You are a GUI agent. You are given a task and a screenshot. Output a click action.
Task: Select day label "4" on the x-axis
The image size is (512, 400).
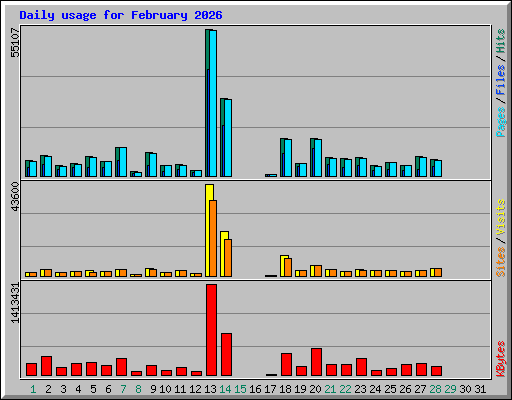78,389
